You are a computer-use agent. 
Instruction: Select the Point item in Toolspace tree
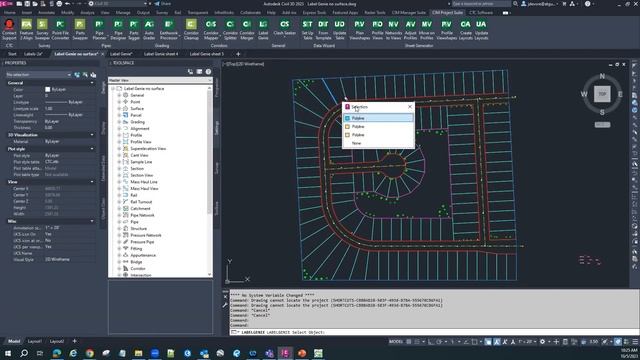pyautogui.click(x=135, y=102)
